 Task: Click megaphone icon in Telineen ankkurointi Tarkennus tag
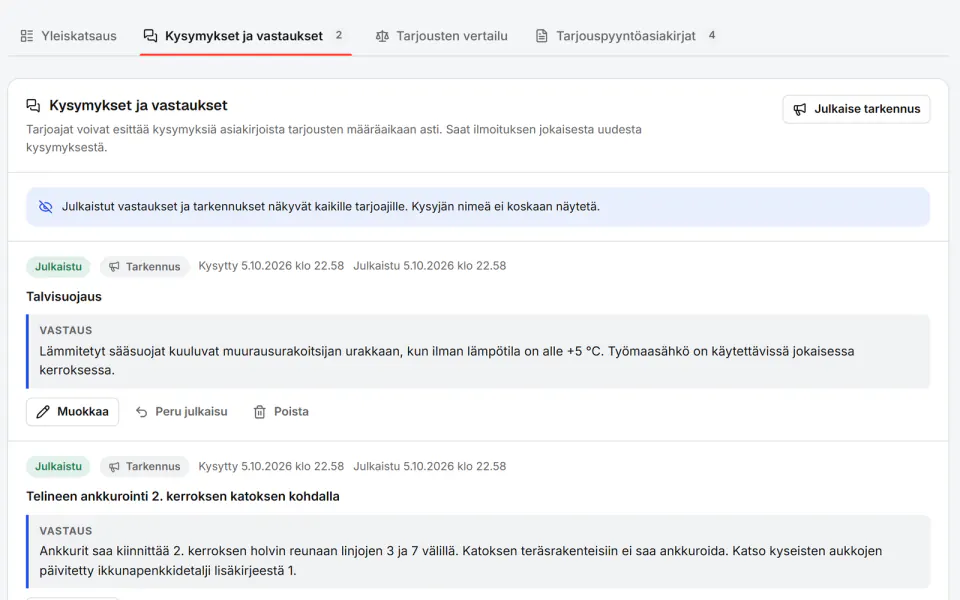[114, 467]
